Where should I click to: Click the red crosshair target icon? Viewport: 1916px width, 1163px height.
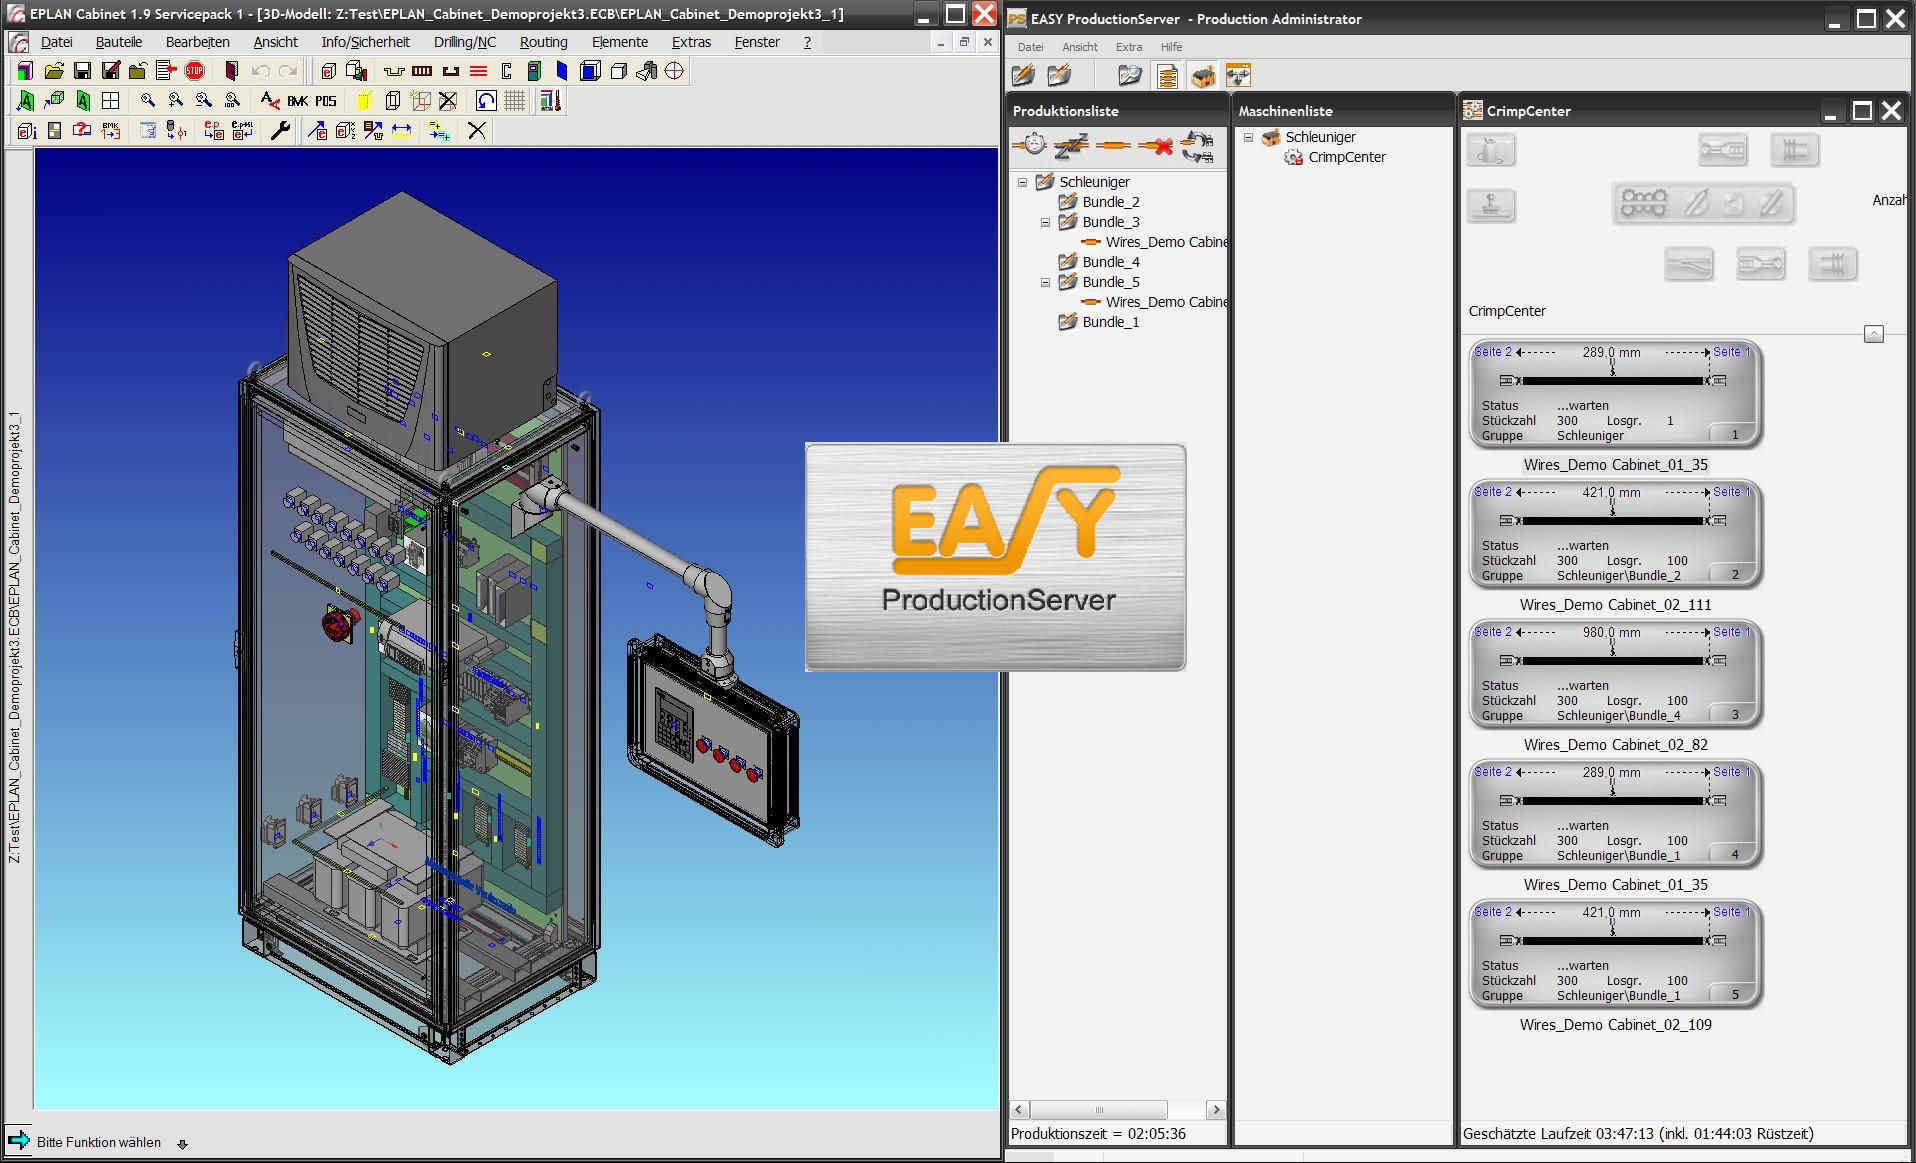(675, 71)
